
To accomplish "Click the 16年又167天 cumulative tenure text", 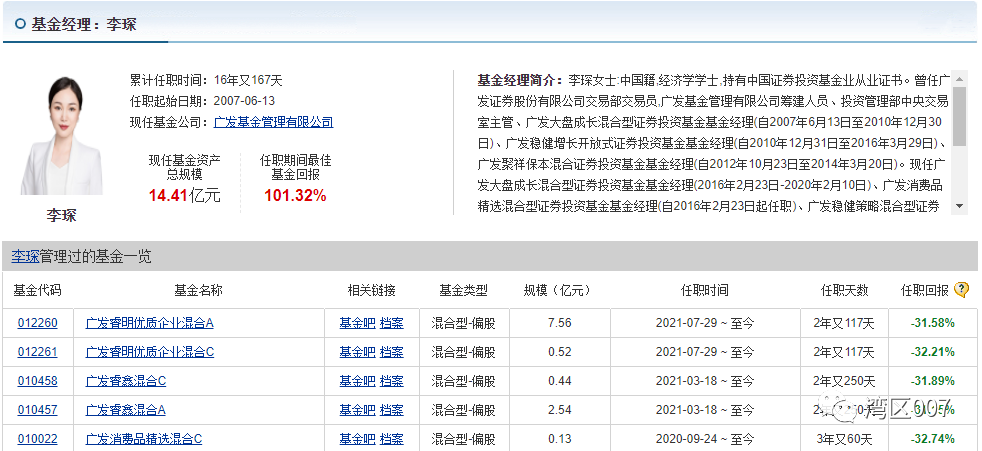I will [249, 80].
